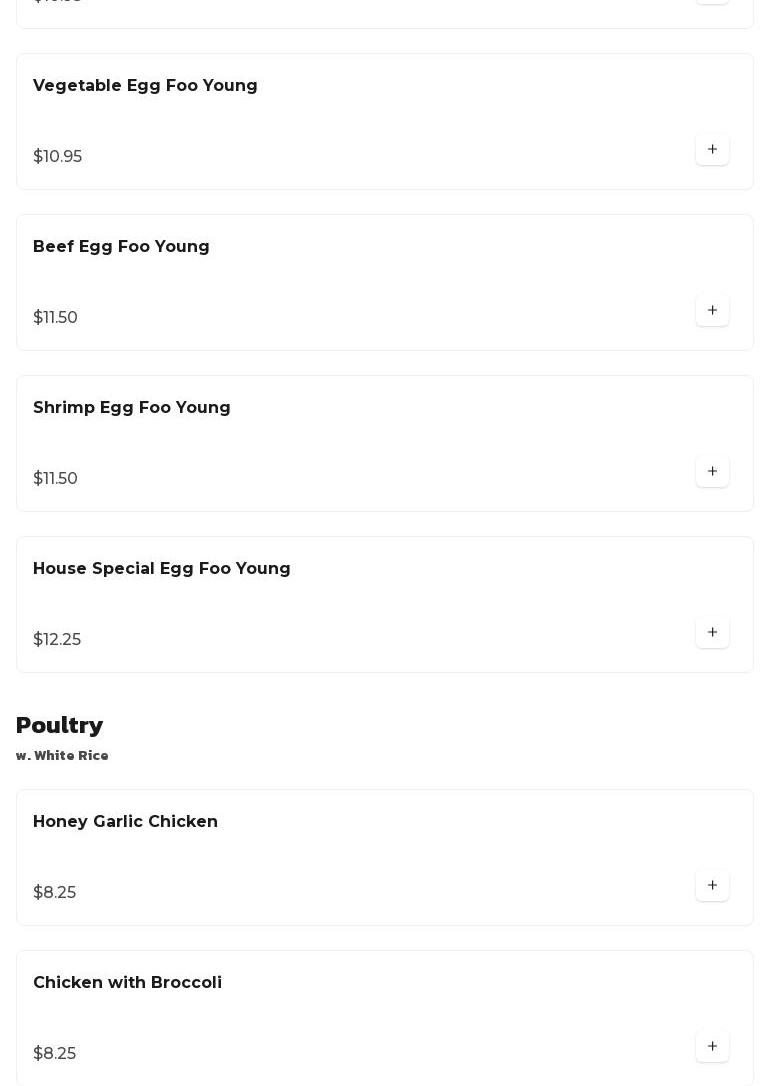Viewport: 770px width, 1086px height.
Task: Click the 'w. White Rice' subtitle
Action: (62, 756)
